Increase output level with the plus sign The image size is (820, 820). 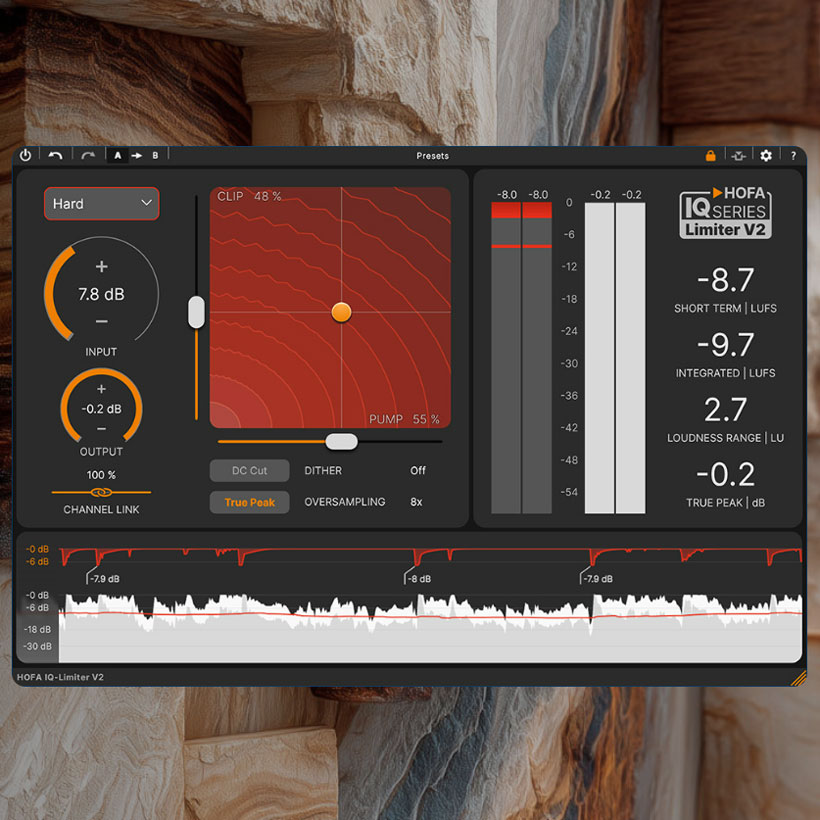(x=101, y=389)
